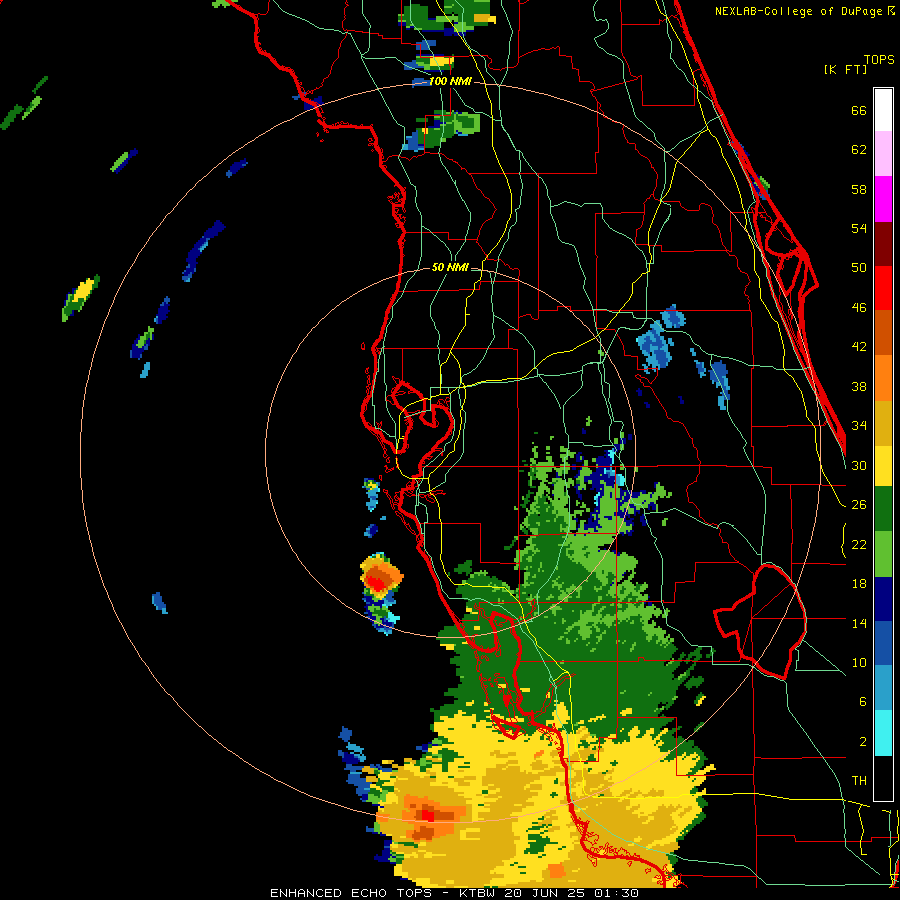Click the legend value '66'

point(859,110)
